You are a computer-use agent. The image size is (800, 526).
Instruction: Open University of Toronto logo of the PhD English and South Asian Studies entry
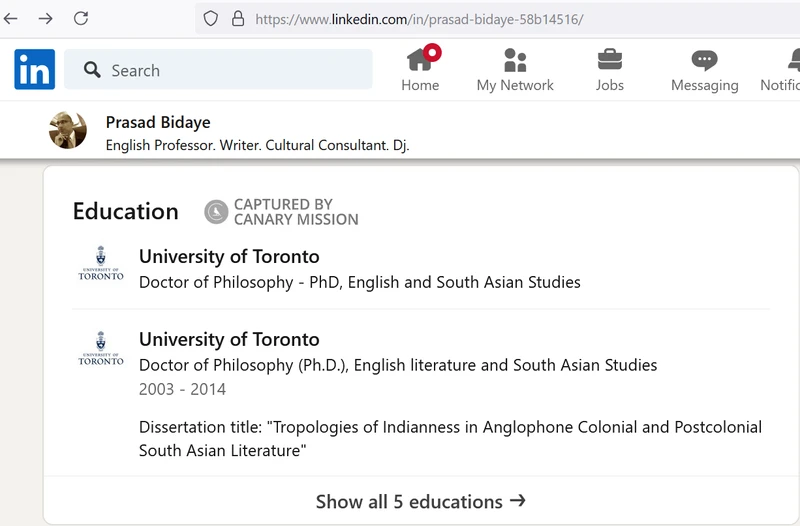coord(101,263)
